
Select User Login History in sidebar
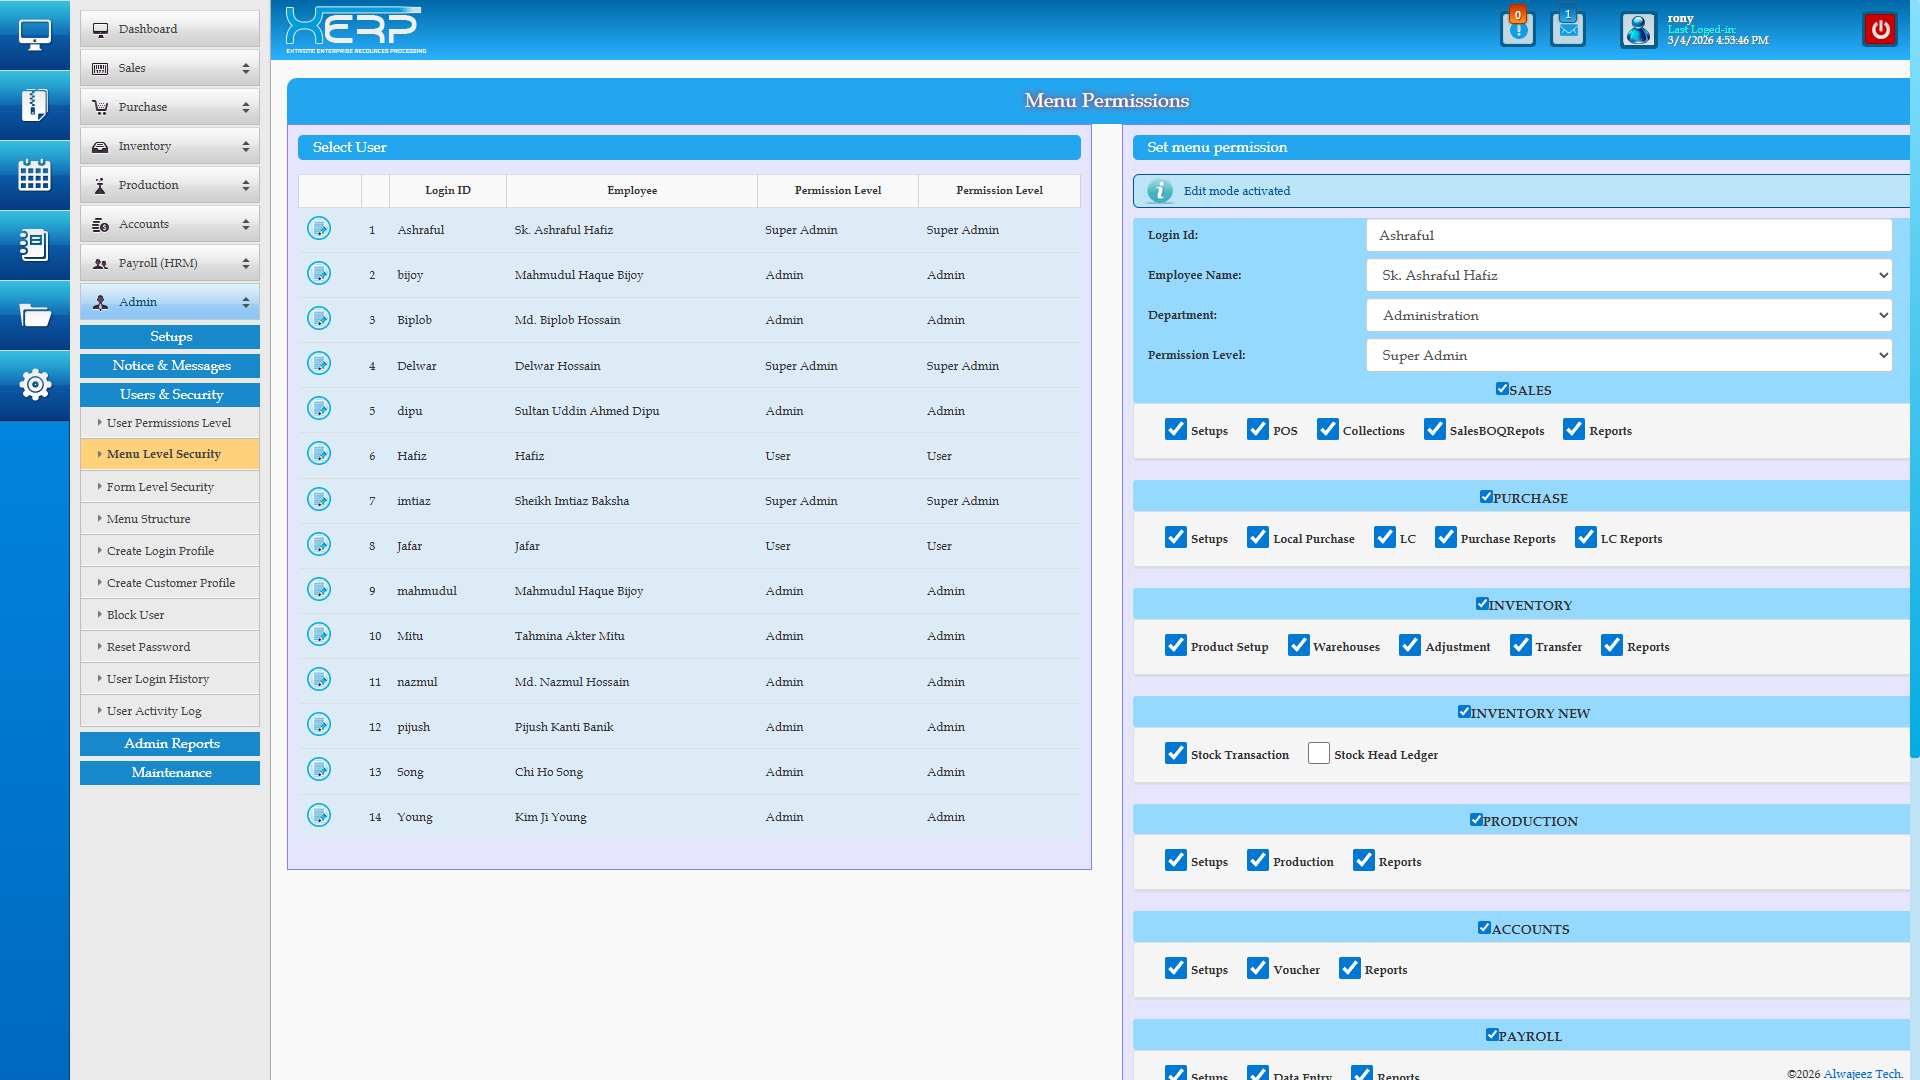[158, 679]
